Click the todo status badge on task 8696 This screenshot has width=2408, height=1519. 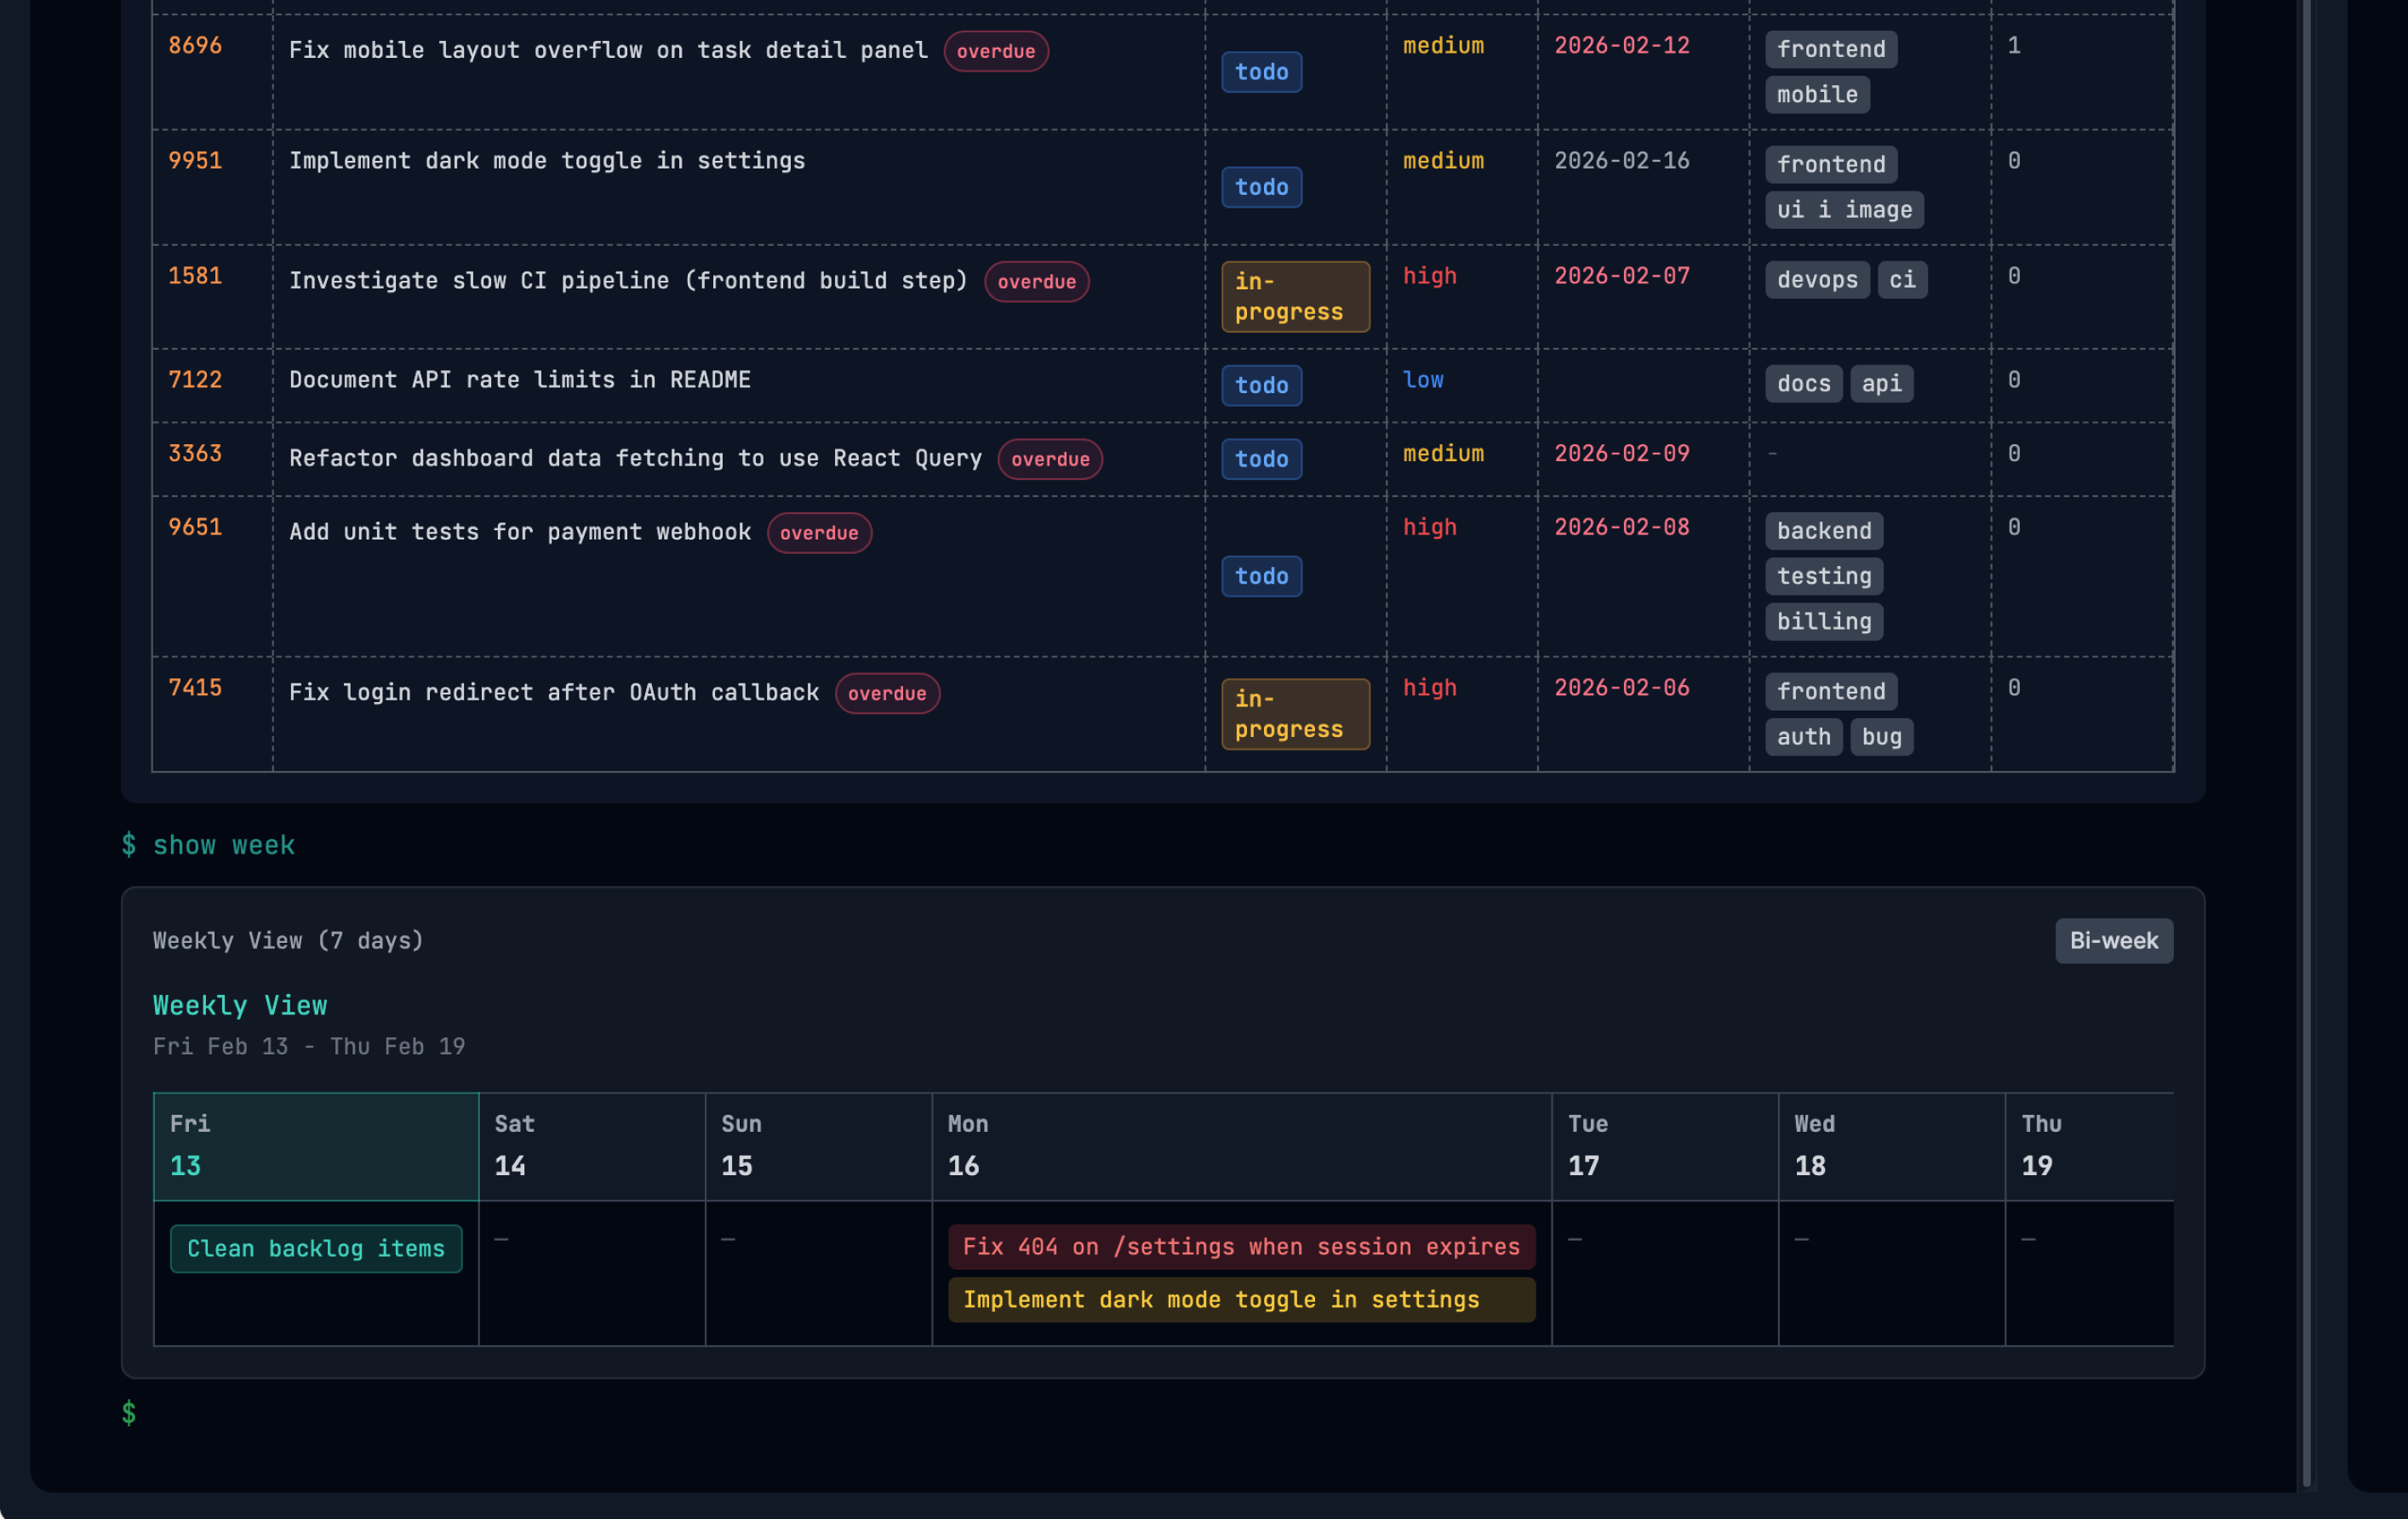click(1261, 72)
